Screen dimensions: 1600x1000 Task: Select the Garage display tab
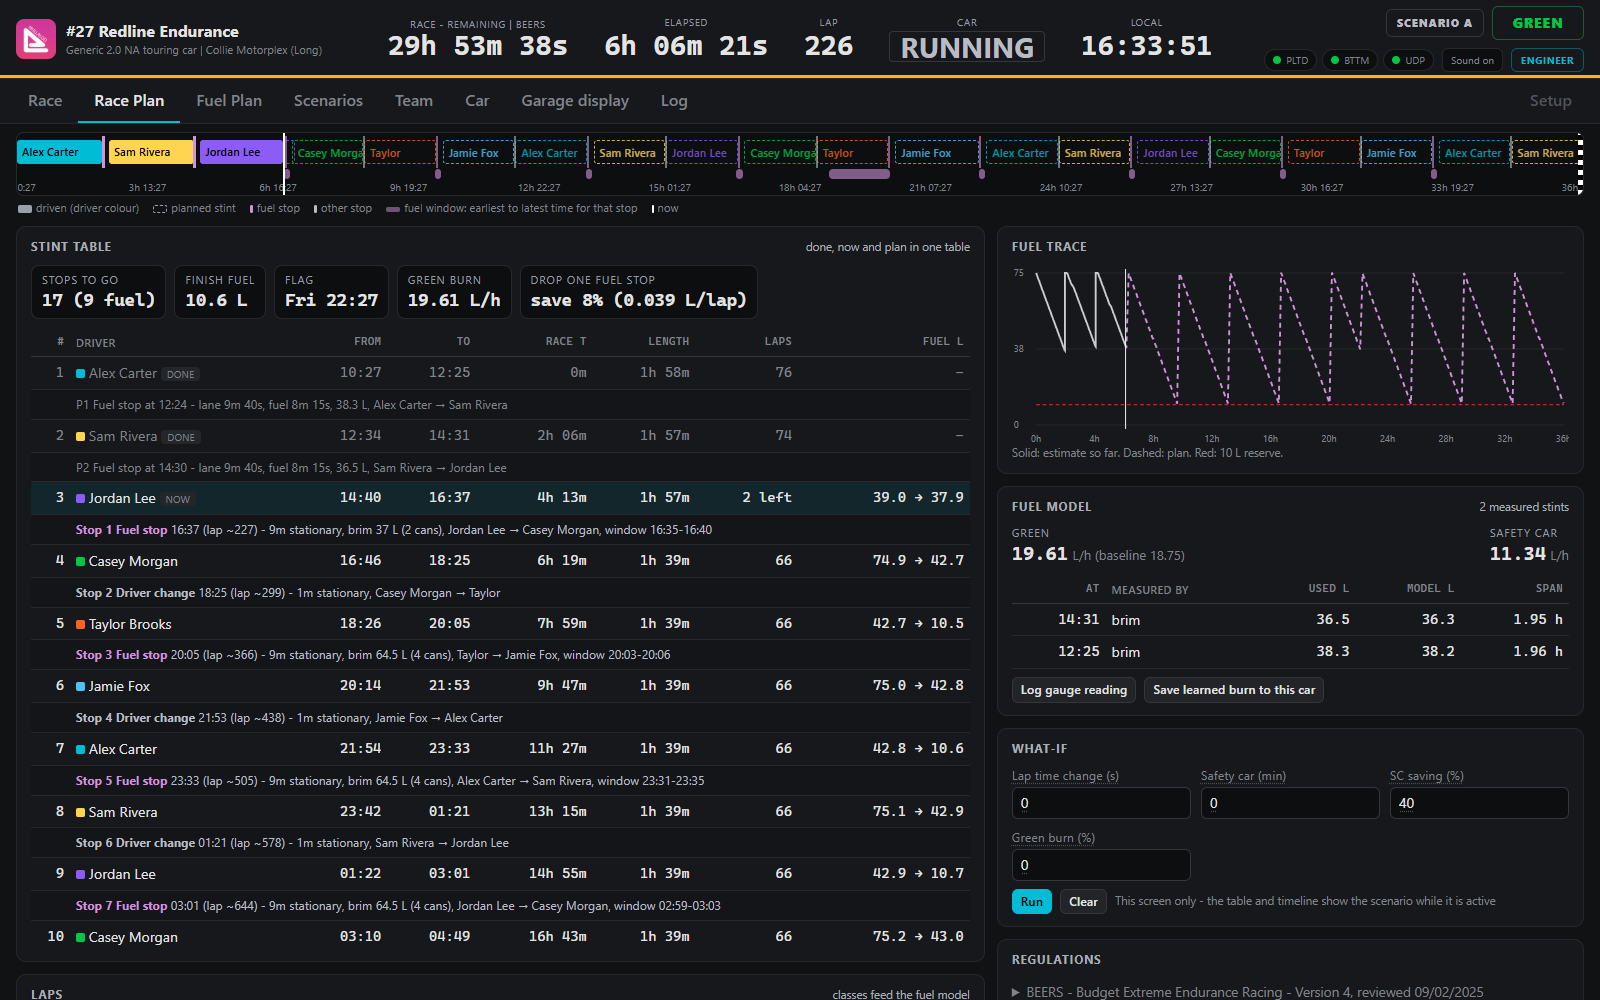click(x=575, y=101)
